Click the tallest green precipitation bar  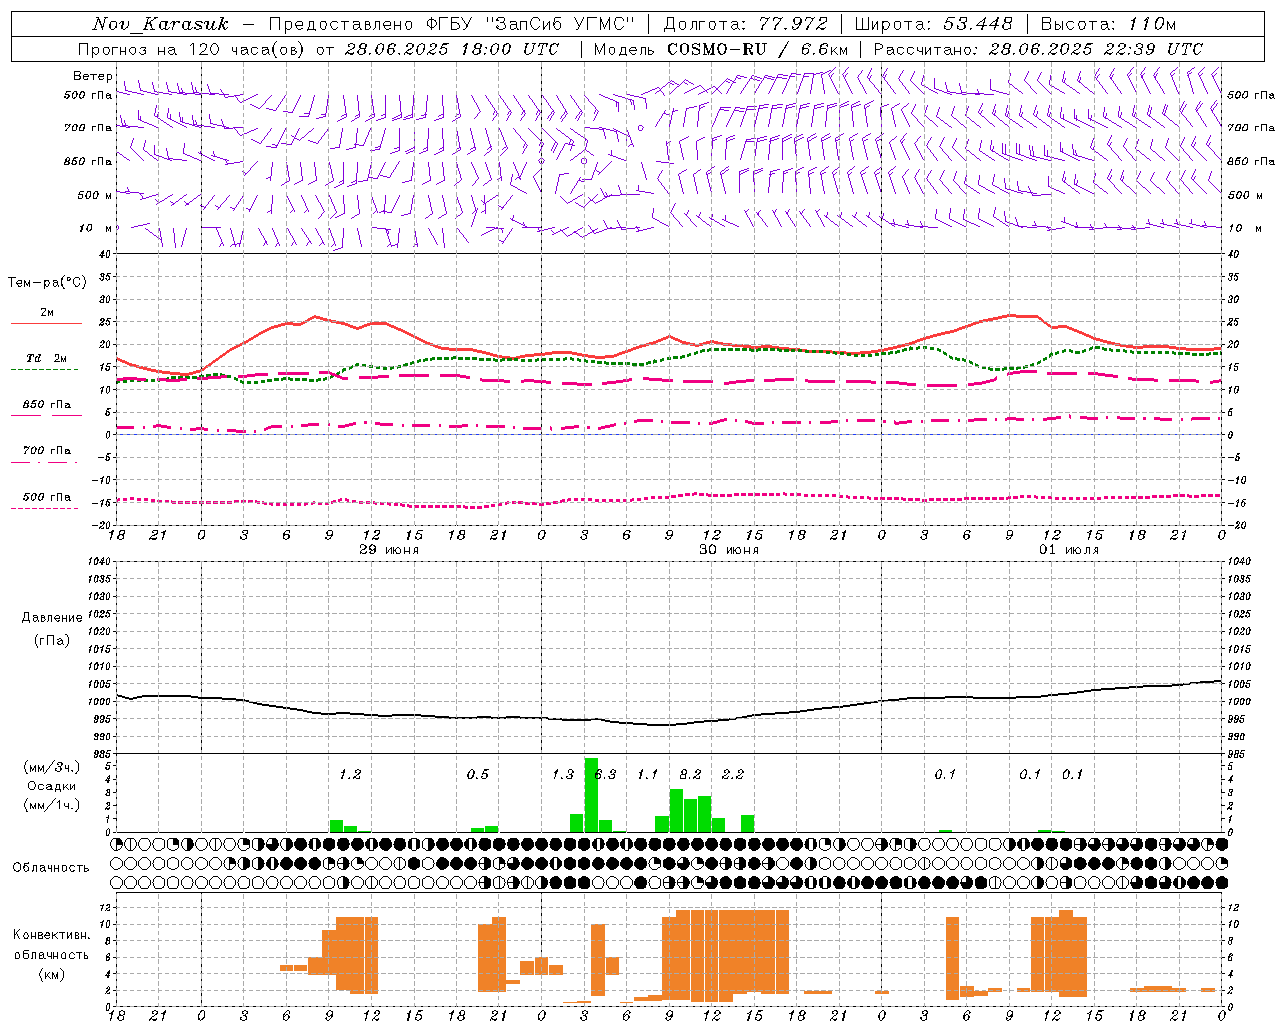[x=591, y=795]
